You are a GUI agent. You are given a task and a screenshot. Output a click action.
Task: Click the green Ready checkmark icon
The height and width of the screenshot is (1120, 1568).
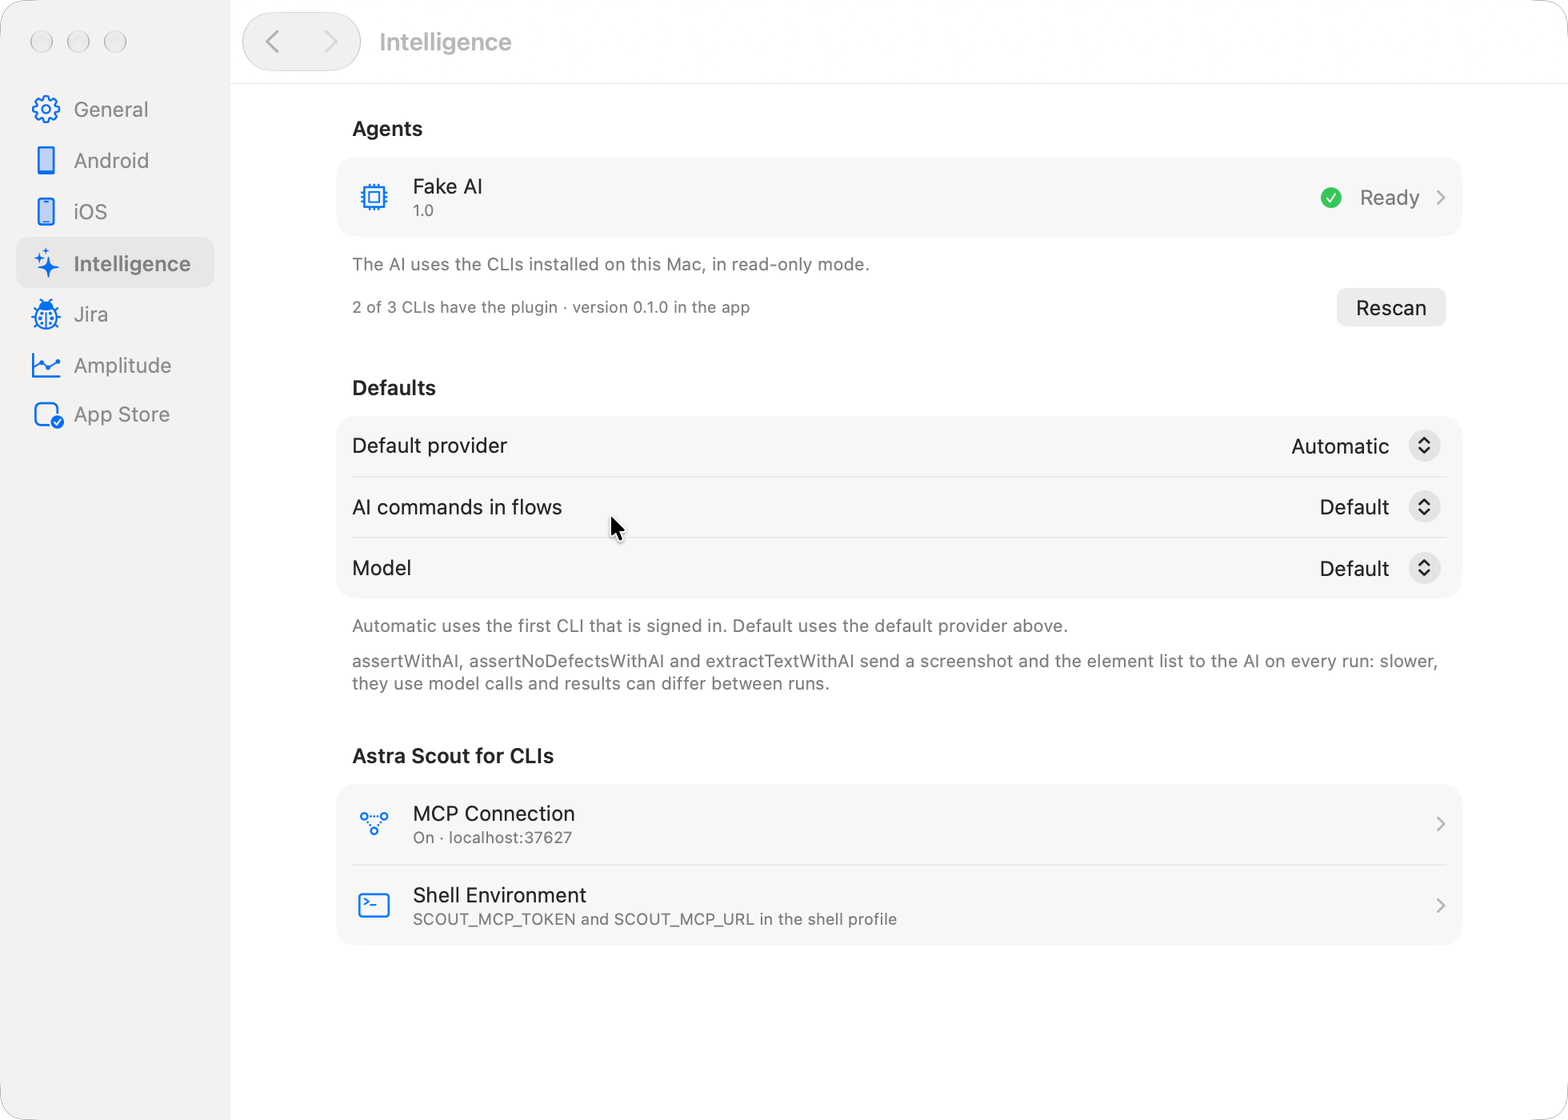point(1331,198)
